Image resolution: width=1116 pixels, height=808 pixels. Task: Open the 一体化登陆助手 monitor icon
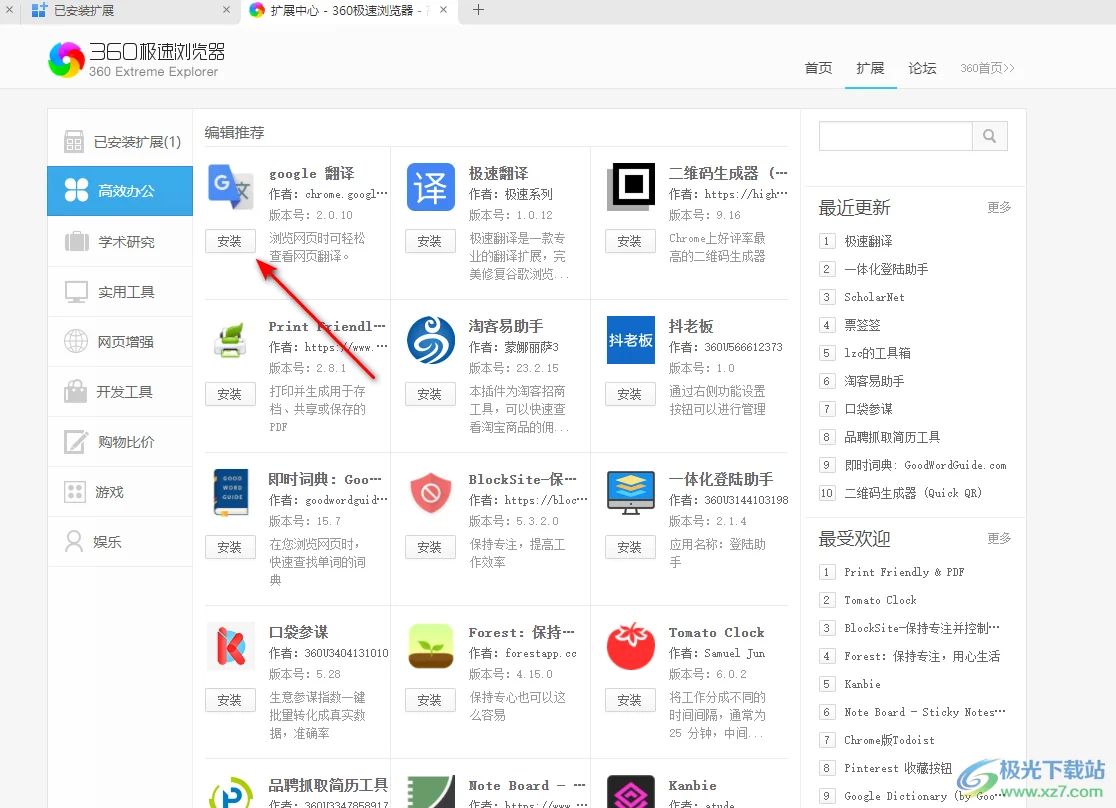click(x=631, y=493)
